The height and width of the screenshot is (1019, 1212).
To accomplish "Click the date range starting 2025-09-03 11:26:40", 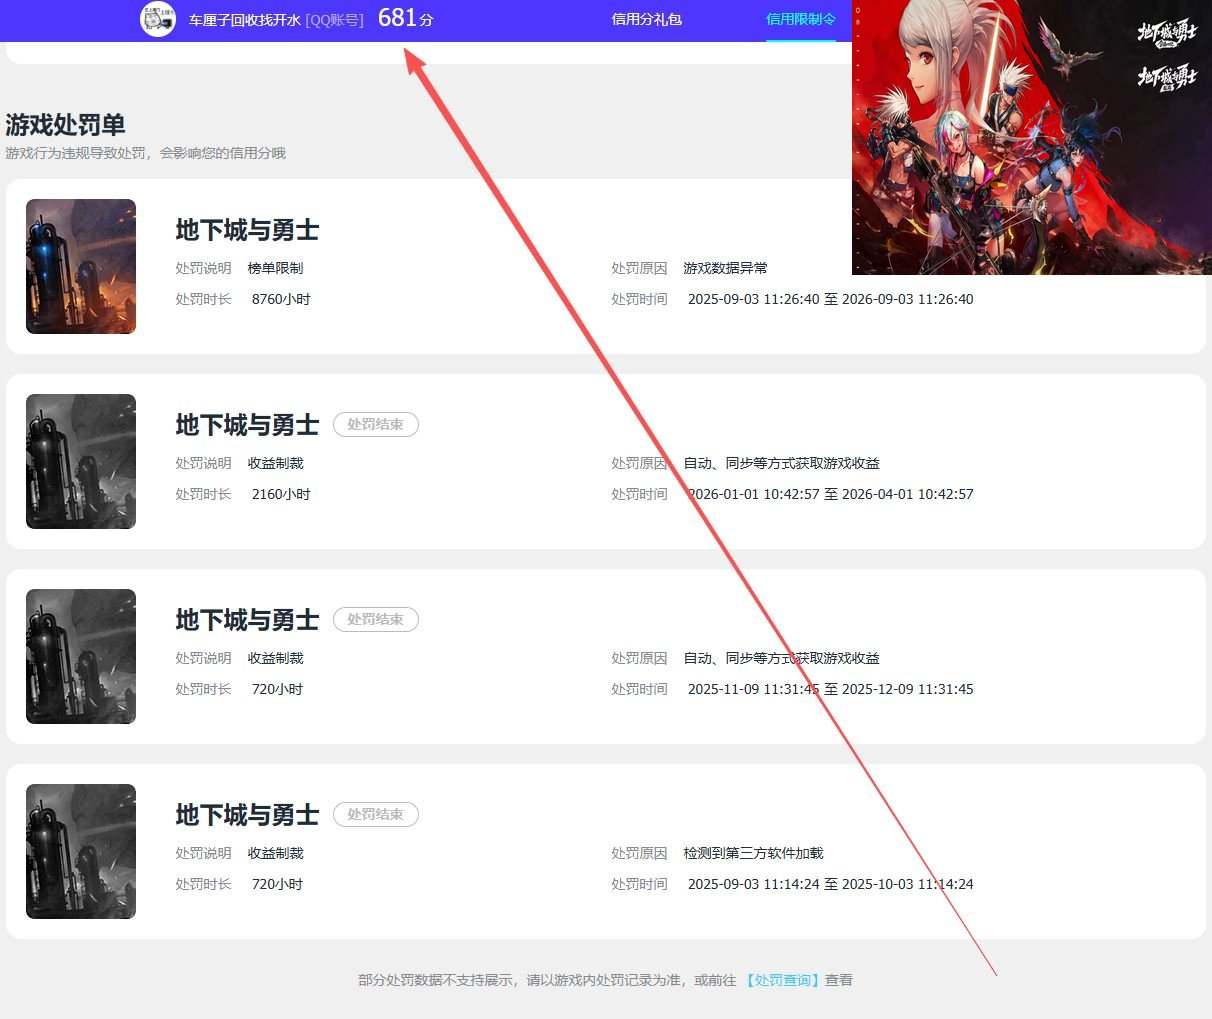I will coord(830,299).
